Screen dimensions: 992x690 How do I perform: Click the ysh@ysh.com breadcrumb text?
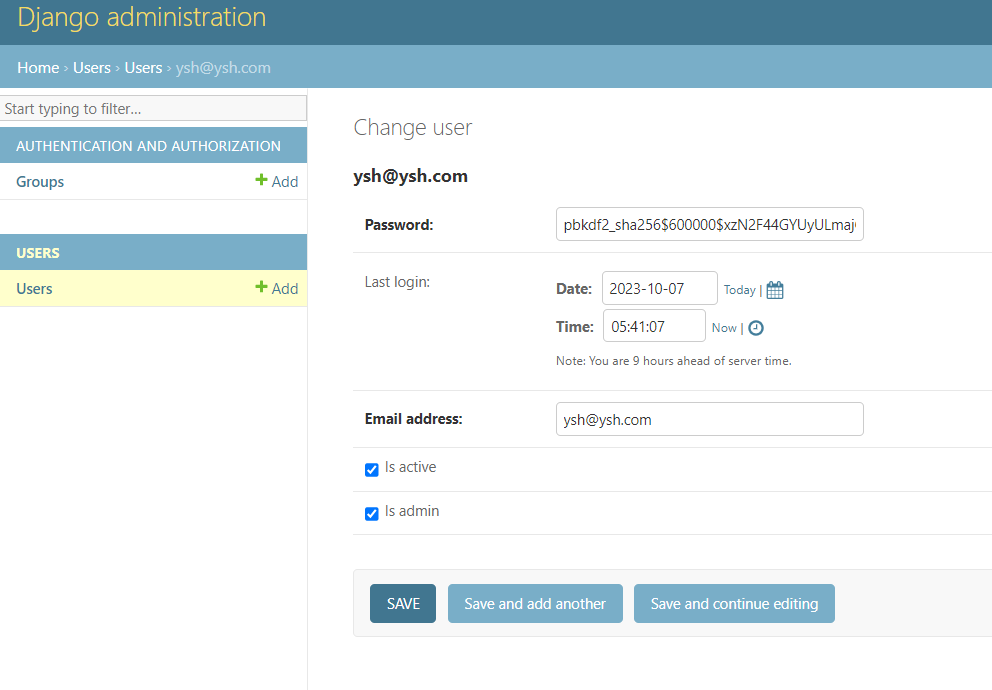[x=223, y=68]
